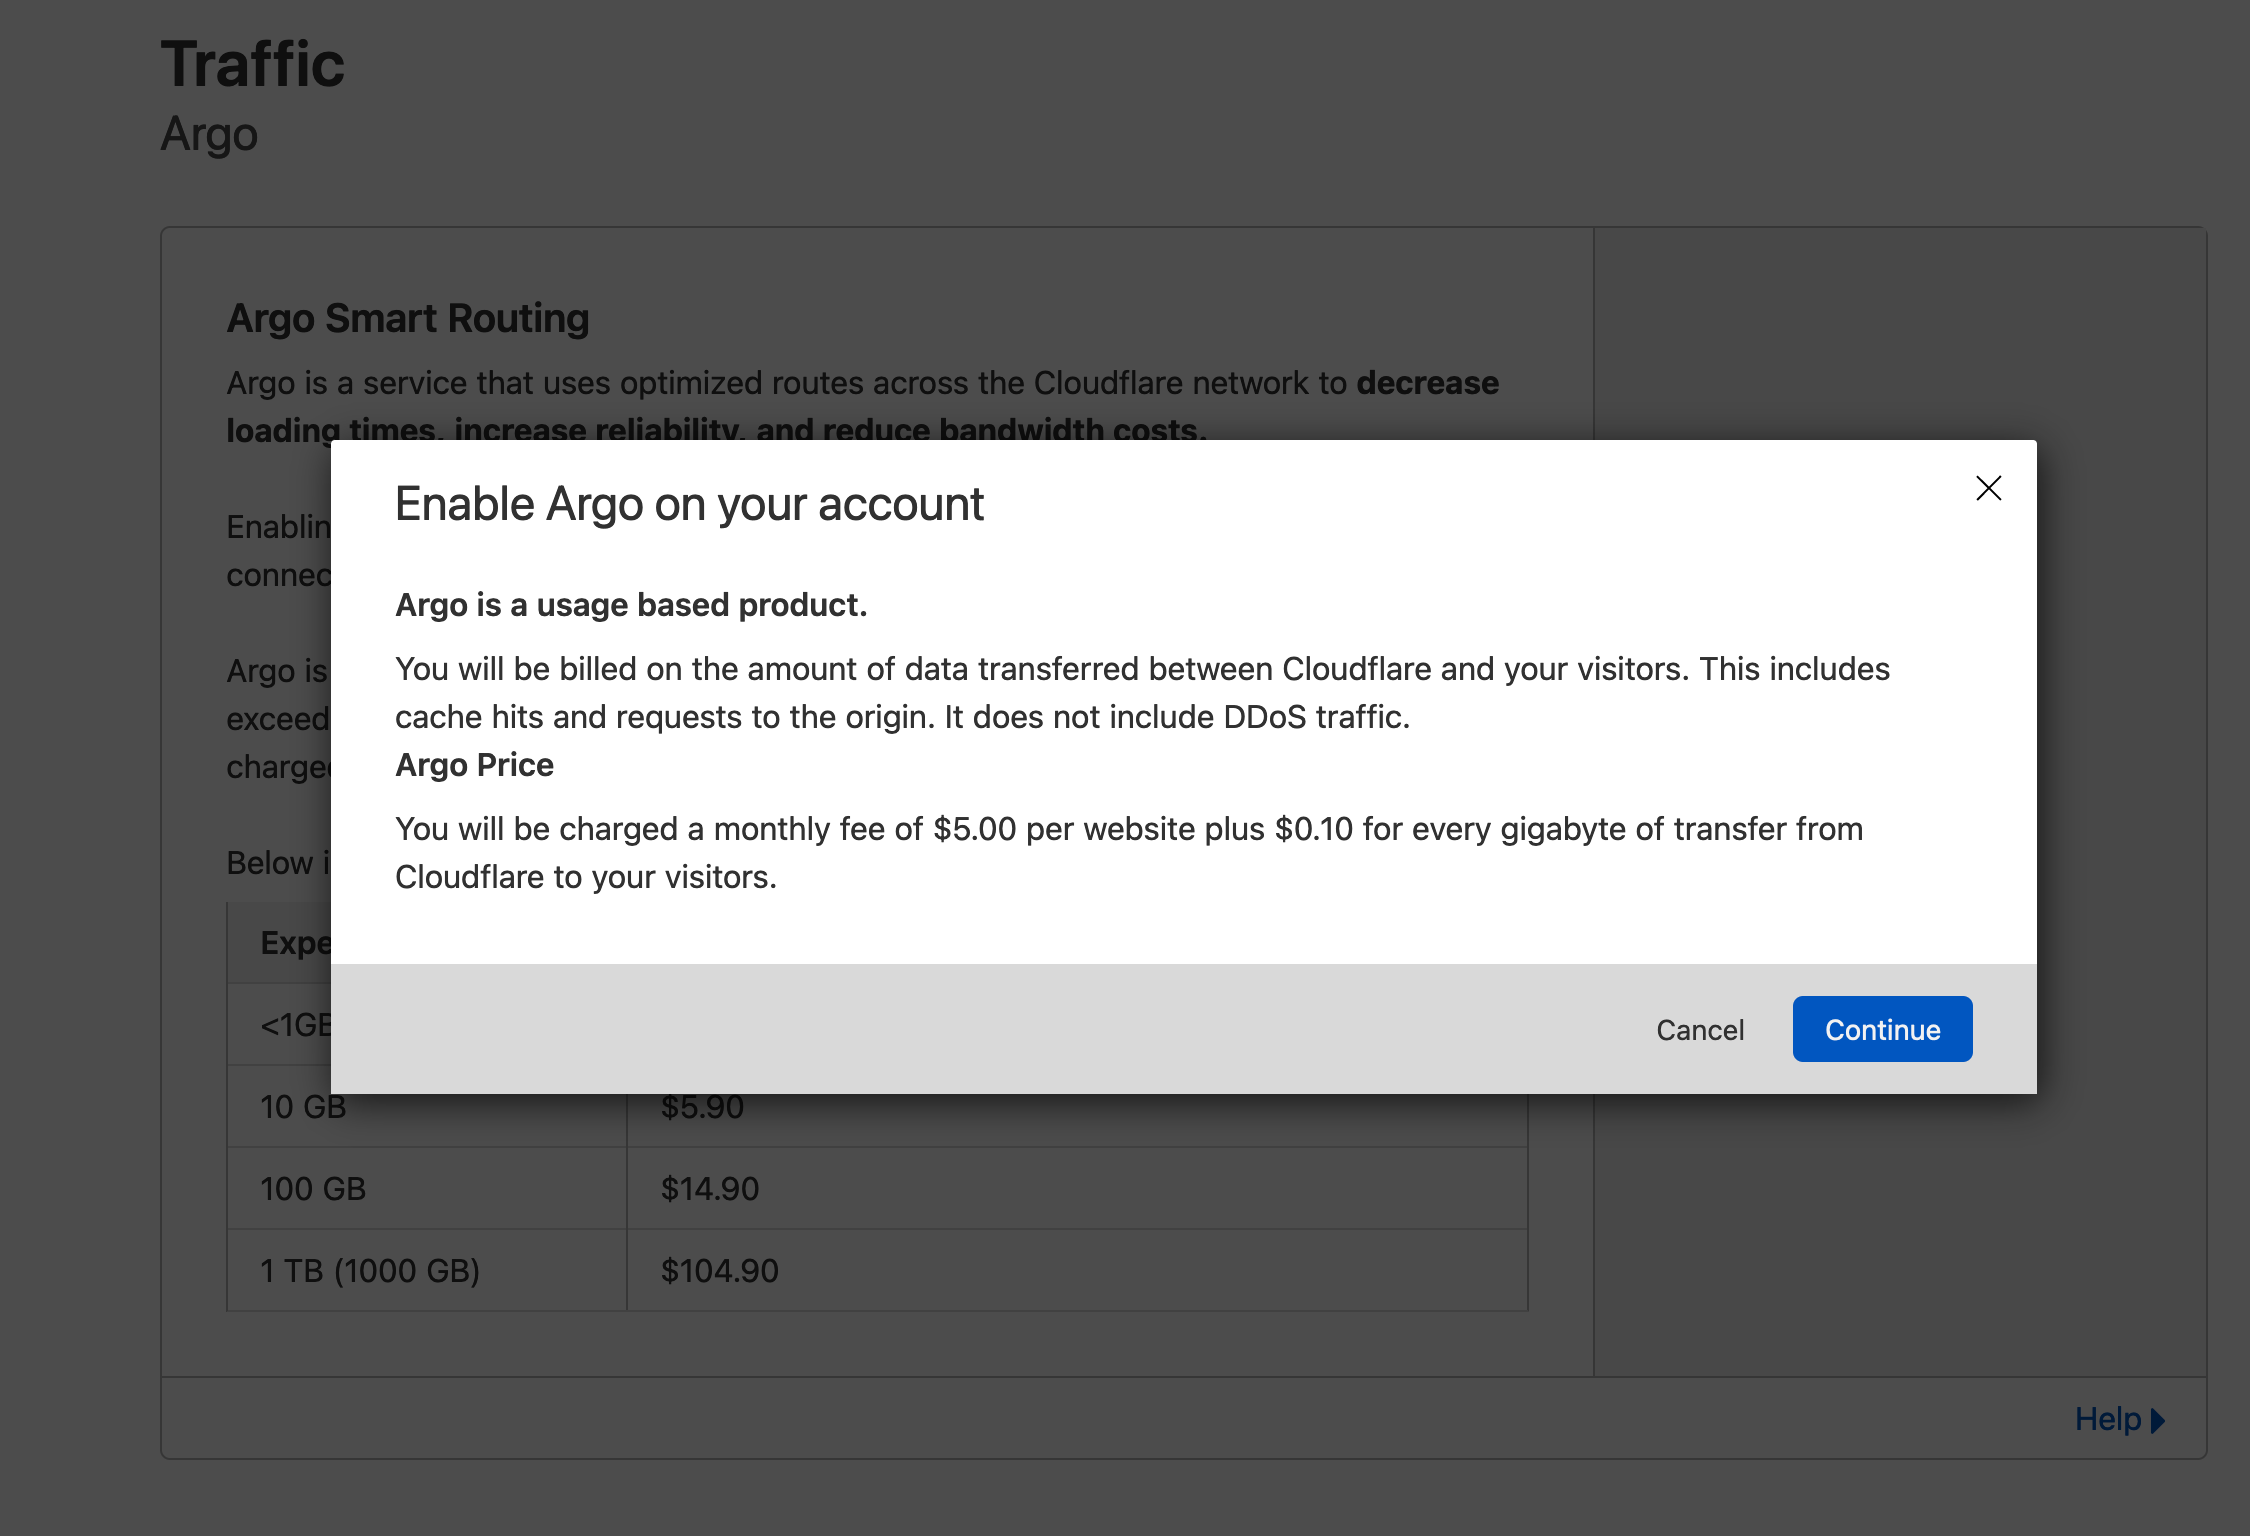Click the Argo Price heading
This screenshot has width=2250, height=1536.
coord(475,765)
